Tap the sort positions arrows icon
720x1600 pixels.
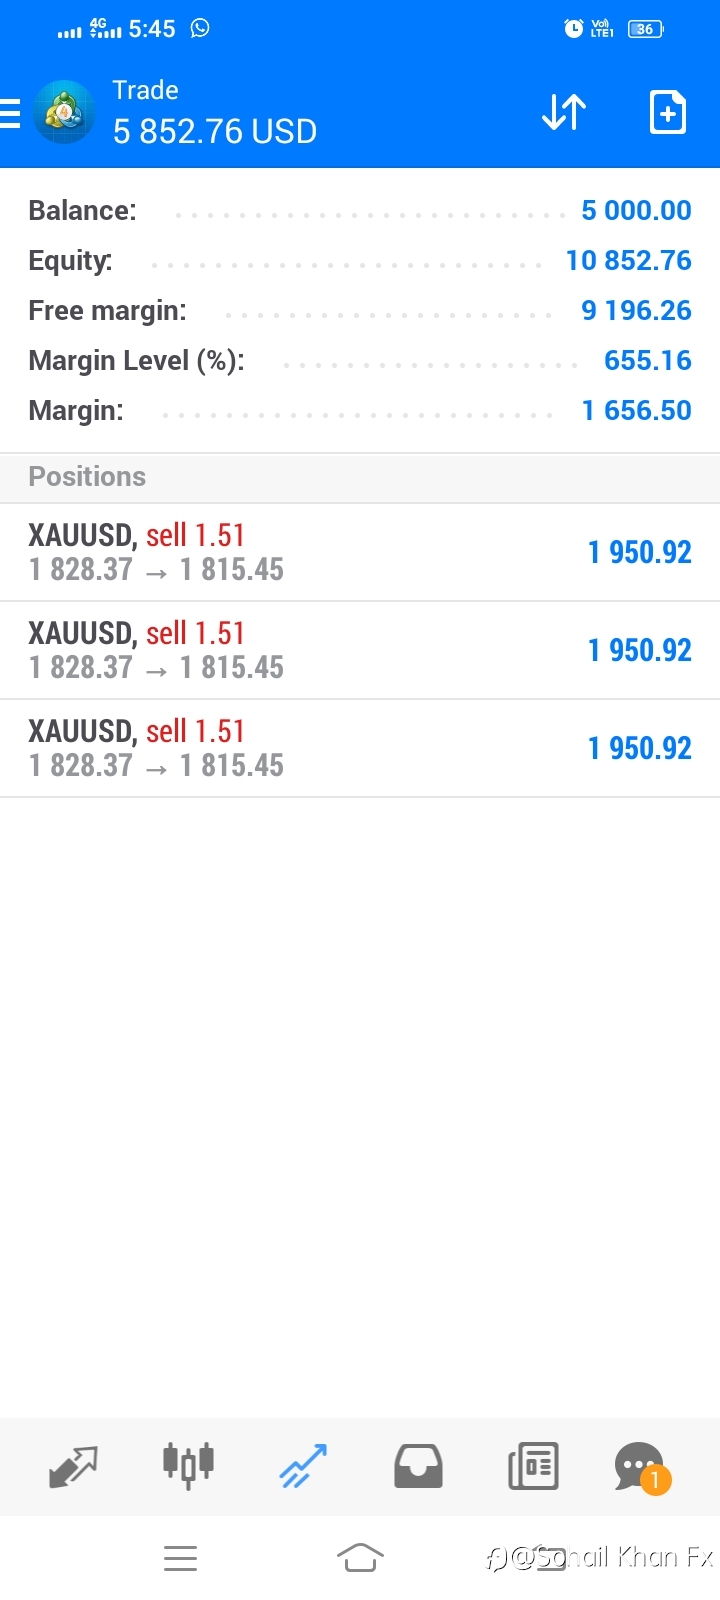(564, 112)
